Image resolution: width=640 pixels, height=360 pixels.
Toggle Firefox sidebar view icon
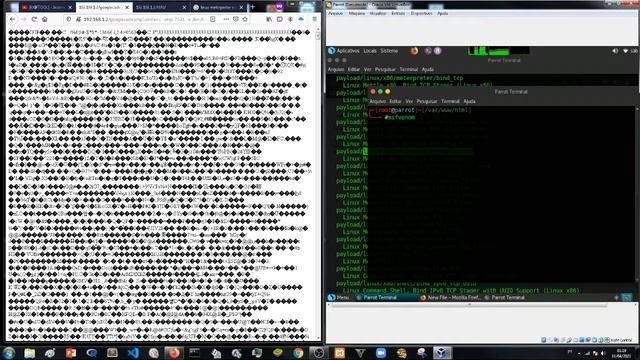pos(280,19)
